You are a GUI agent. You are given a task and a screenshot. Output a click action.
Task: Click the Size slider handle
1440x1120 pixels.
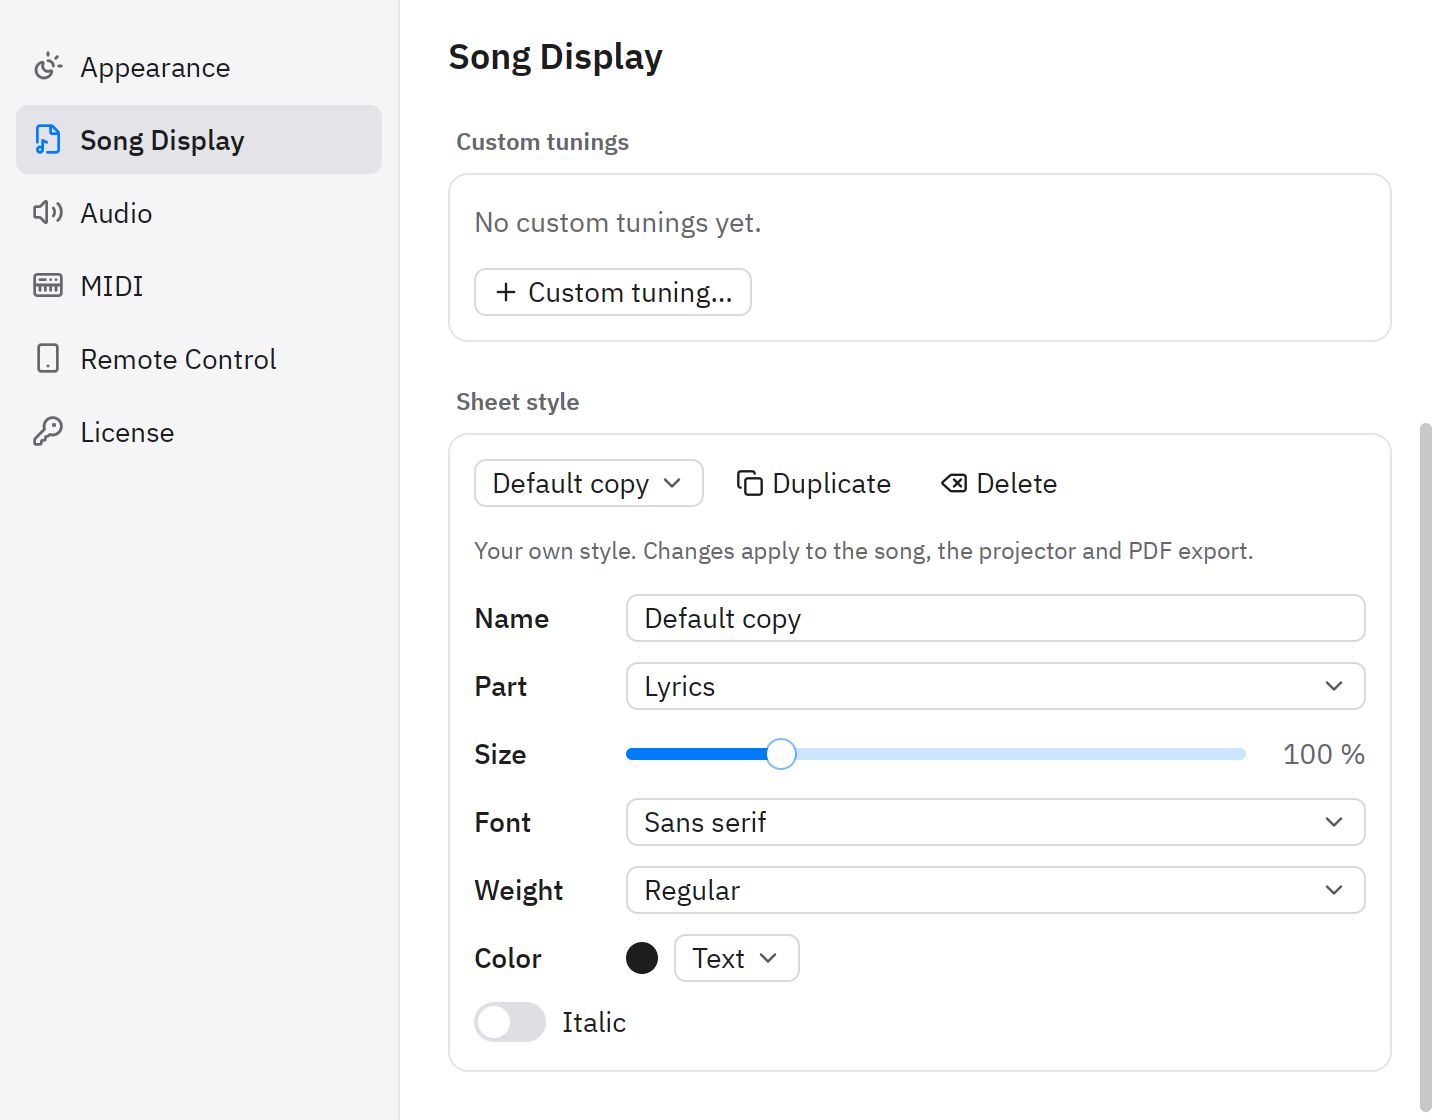(x=781, y=754)
